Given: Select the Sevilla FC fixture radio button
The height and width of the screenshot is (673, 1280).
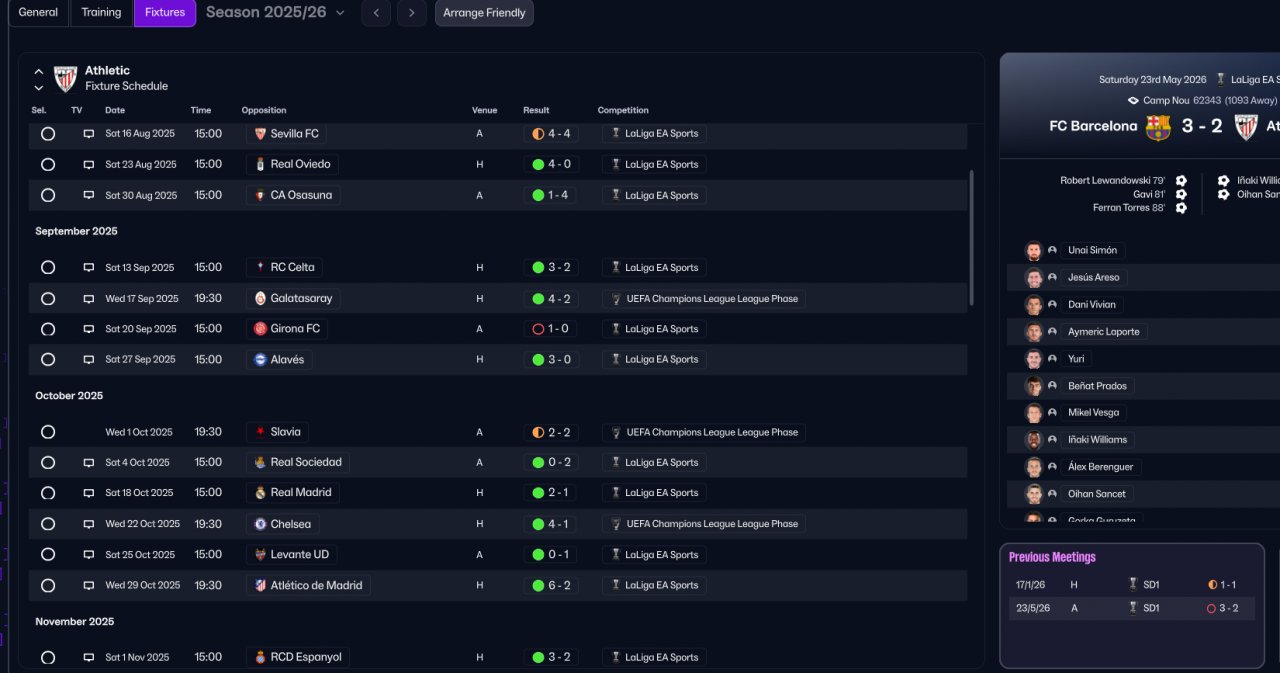Looking at the screenshot, I should (x=48, y=134).
